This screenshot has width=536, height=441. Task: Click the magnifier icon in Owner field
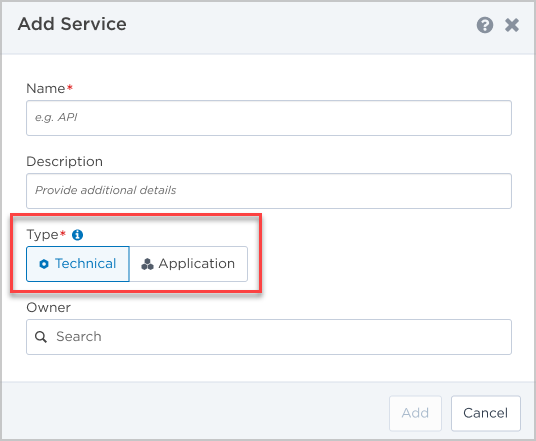click(41, 337)
